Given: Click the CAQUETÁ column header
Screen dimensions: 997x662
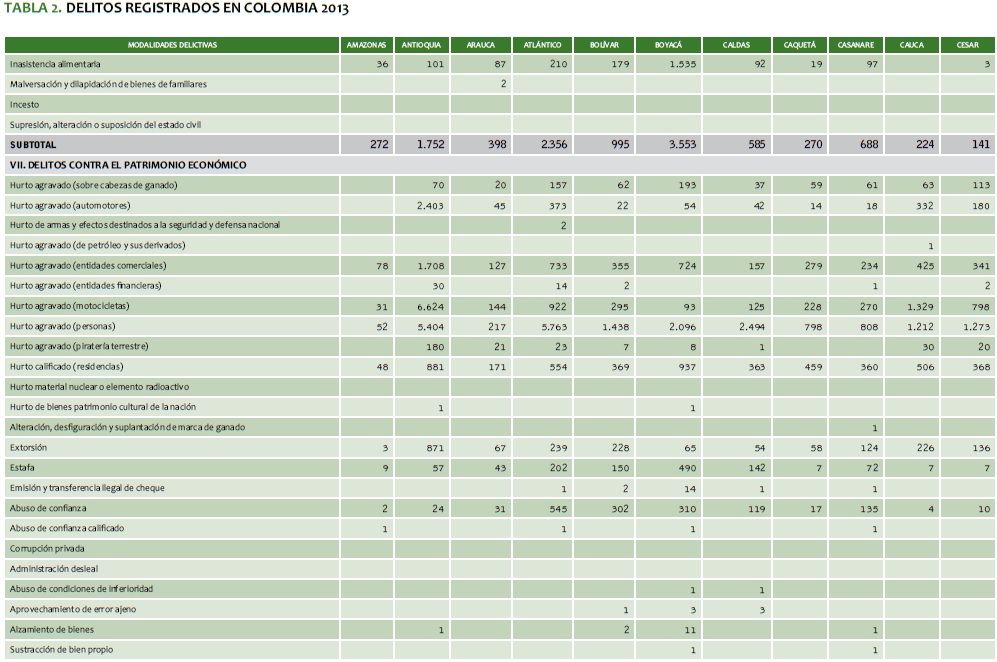Looking at the screenshot, I should [x=799, y=45].
